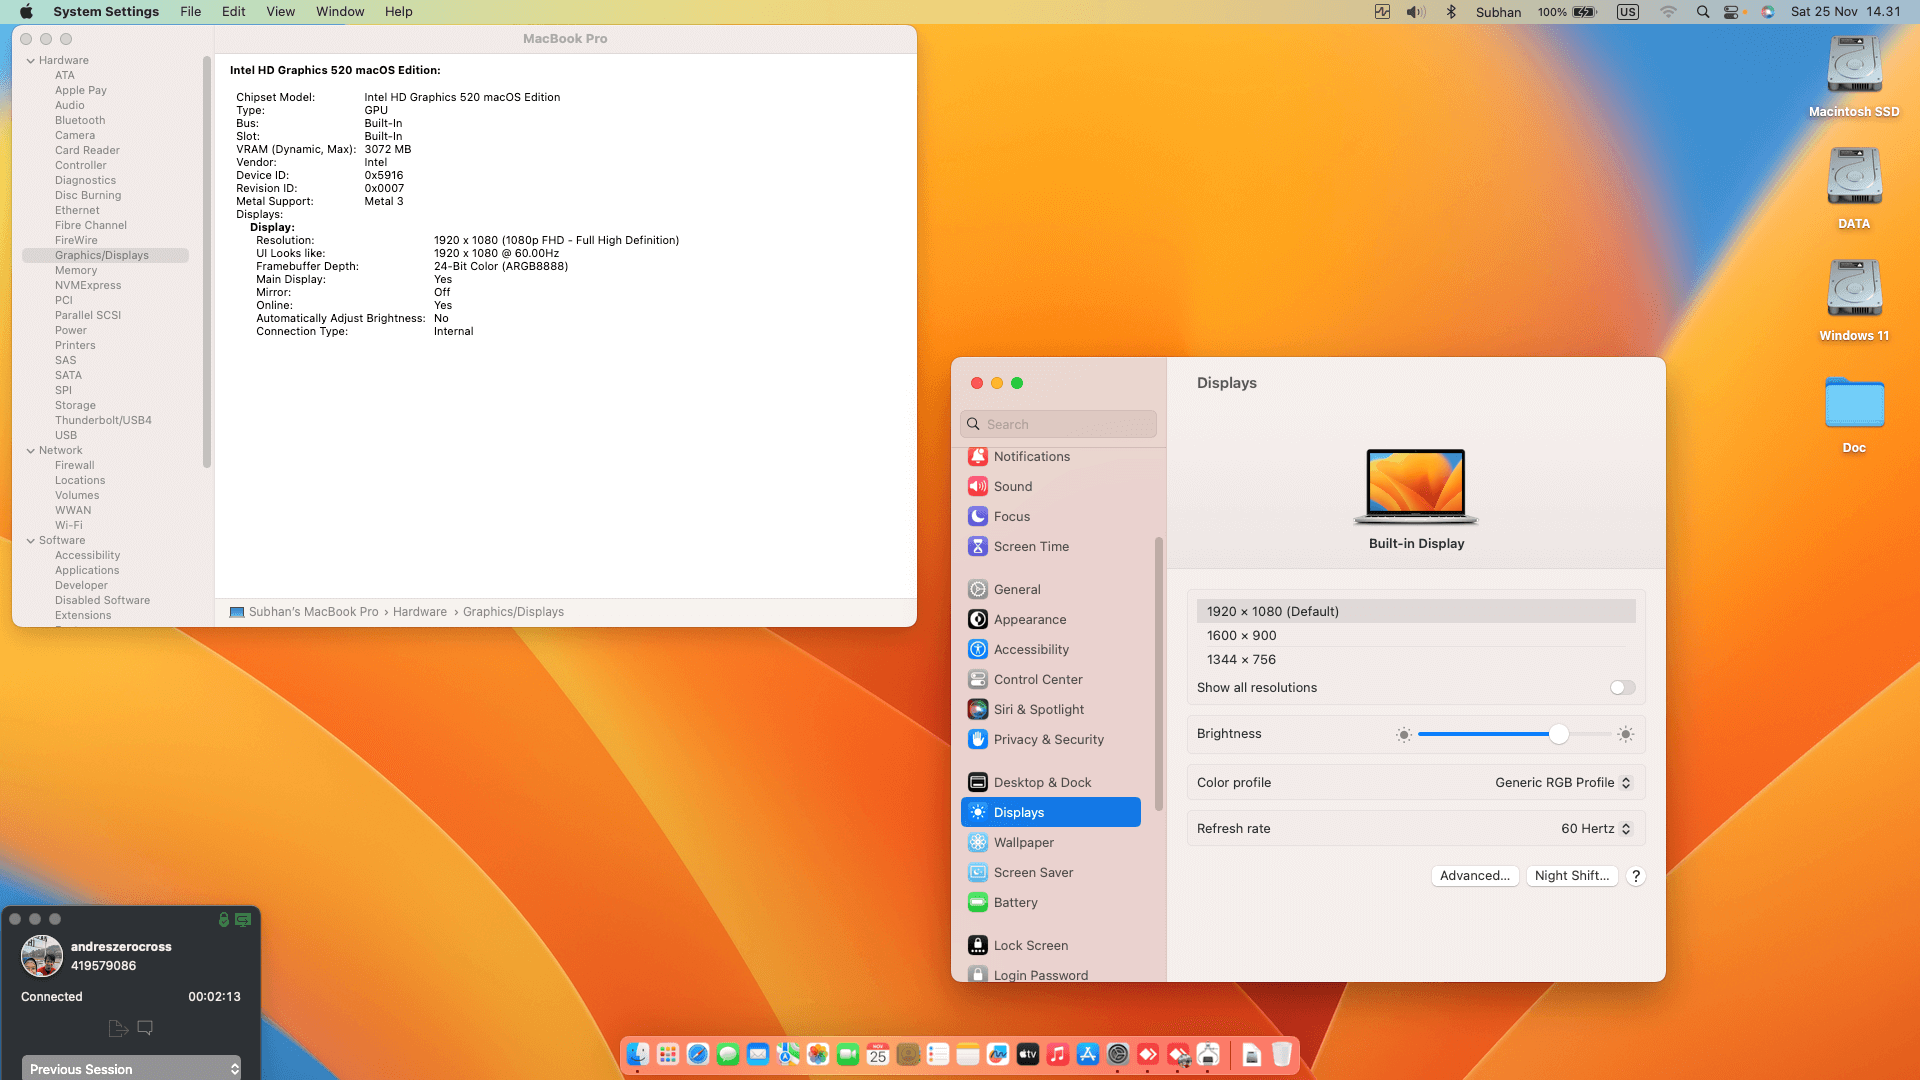Select the Doc folder on the desktop

tap(1854, 415)
